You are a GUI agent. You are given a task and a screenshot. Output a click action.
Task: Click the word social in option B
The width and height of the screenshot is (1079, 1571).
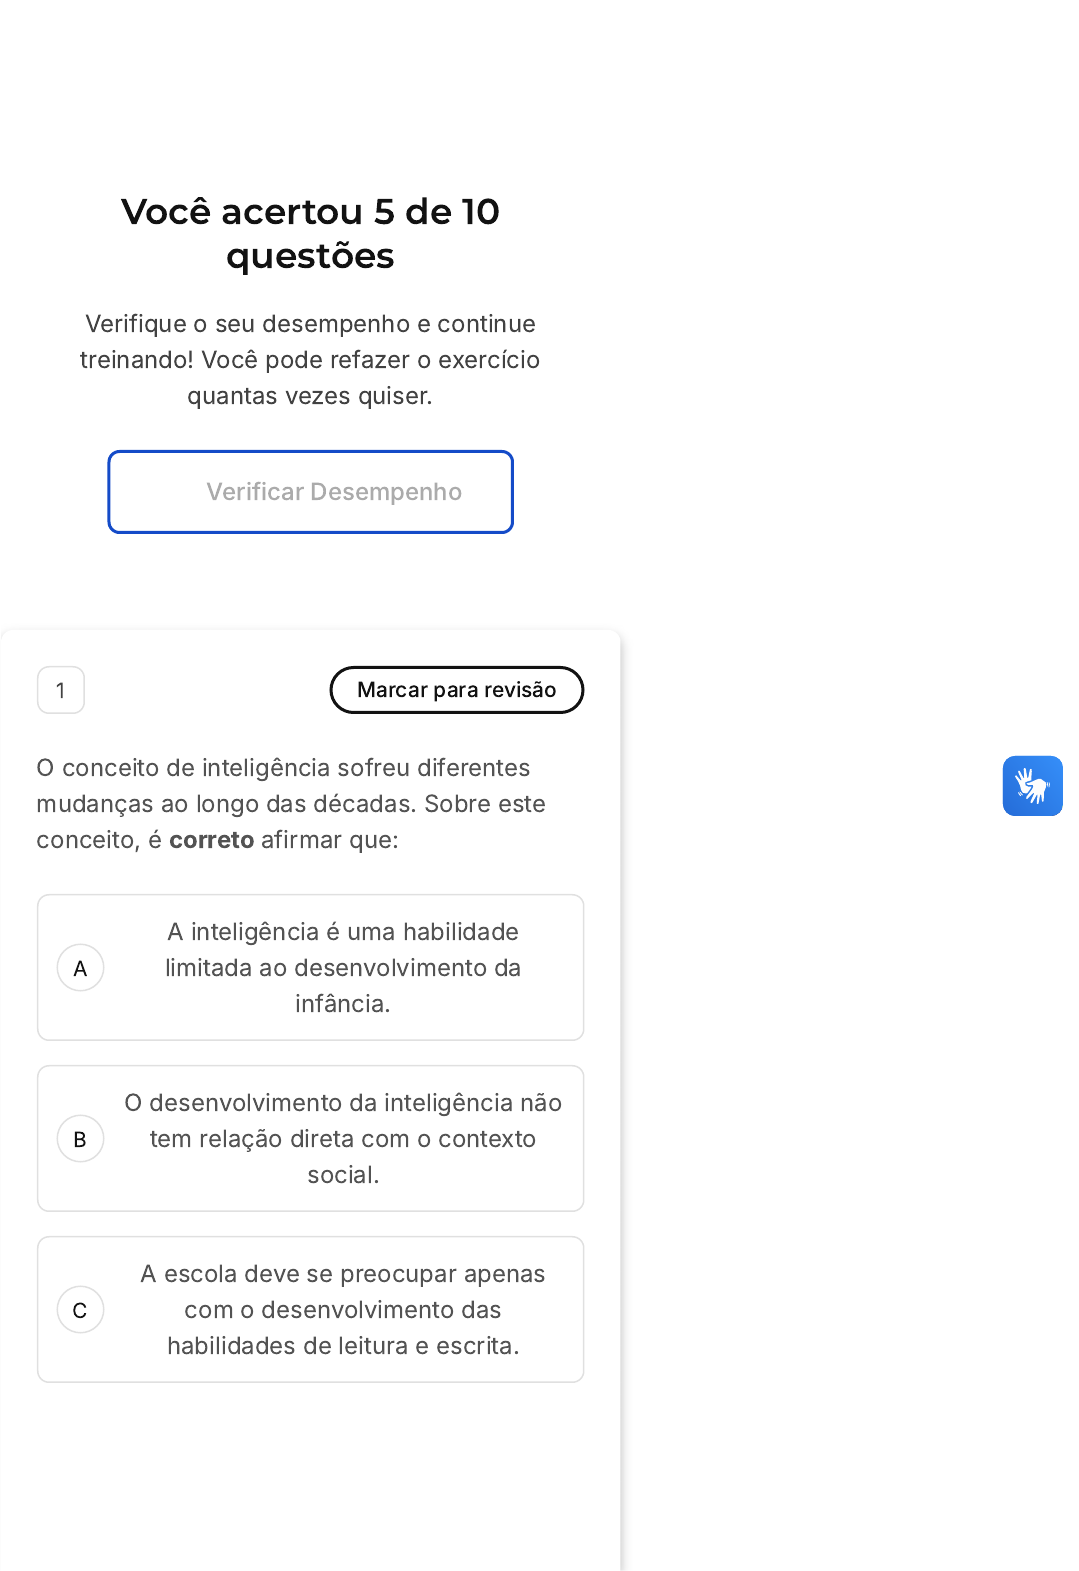pos(343,1175)
